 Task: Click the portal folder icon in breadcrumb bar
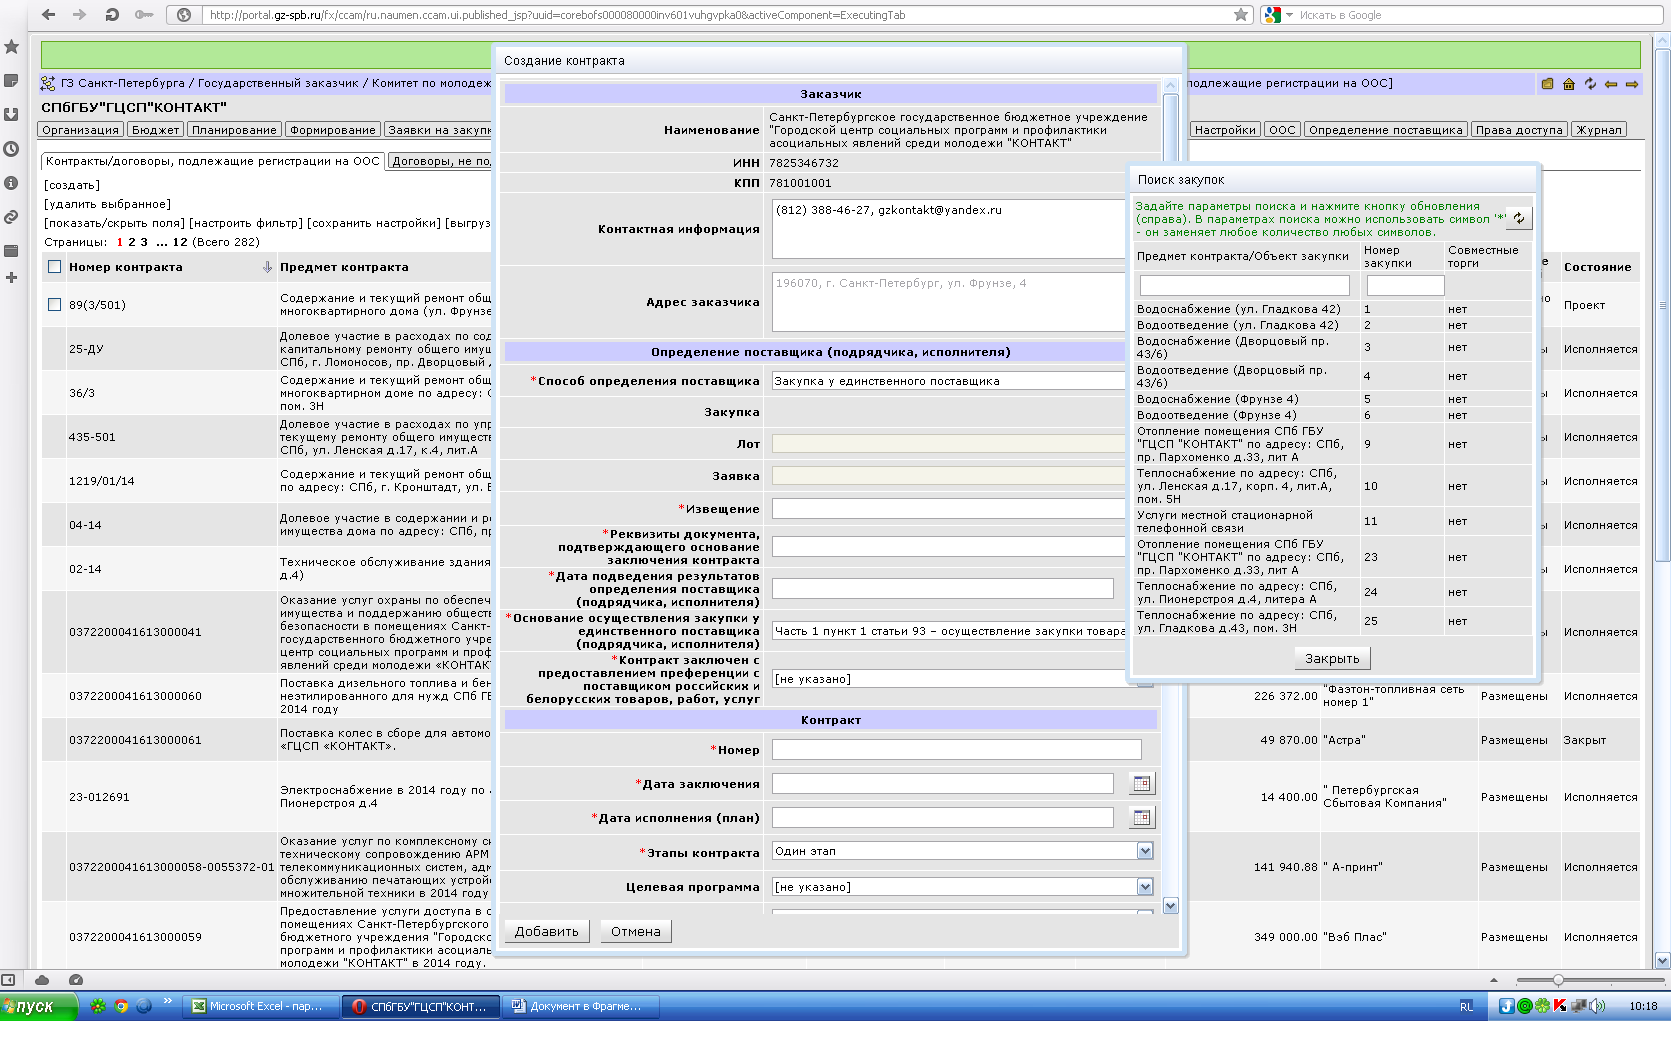click(1547, 84)
